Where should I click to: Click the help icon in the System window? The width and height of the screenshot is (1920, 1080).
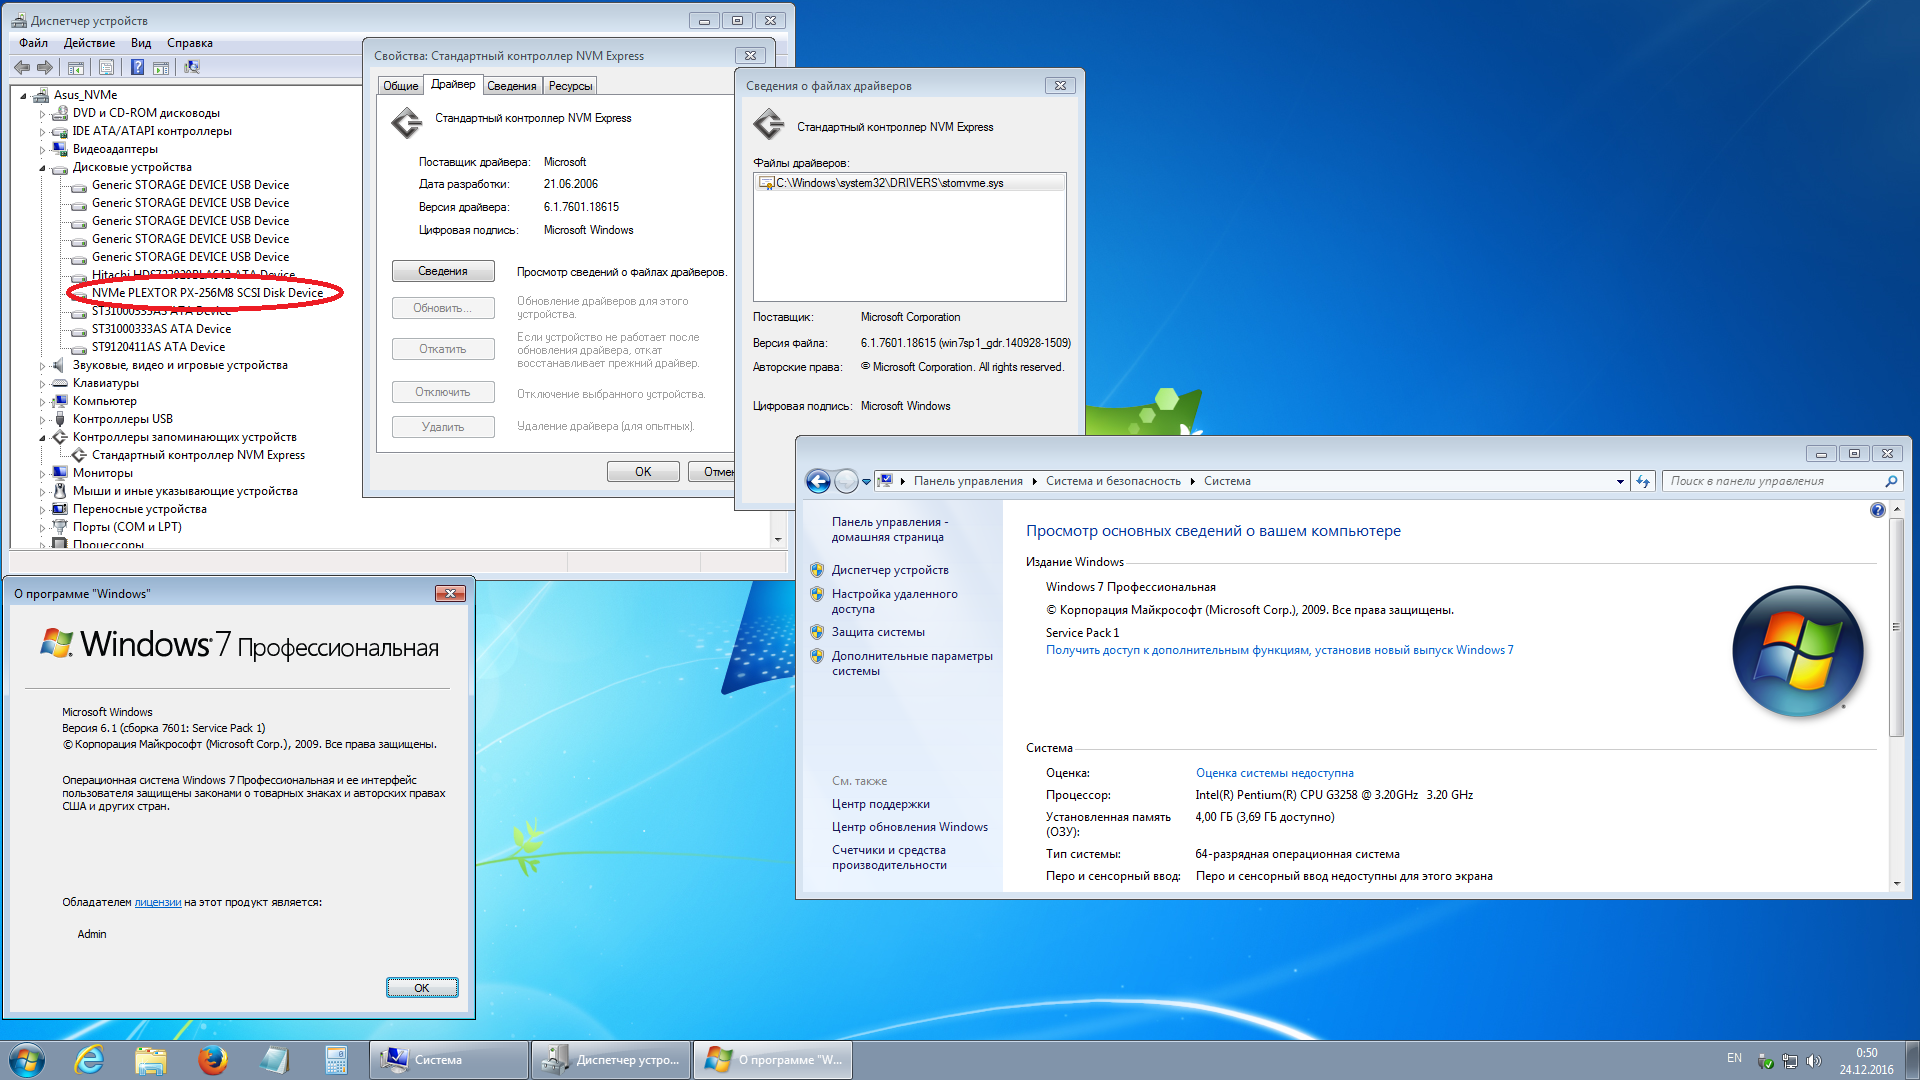click(x=1877, y=510)
